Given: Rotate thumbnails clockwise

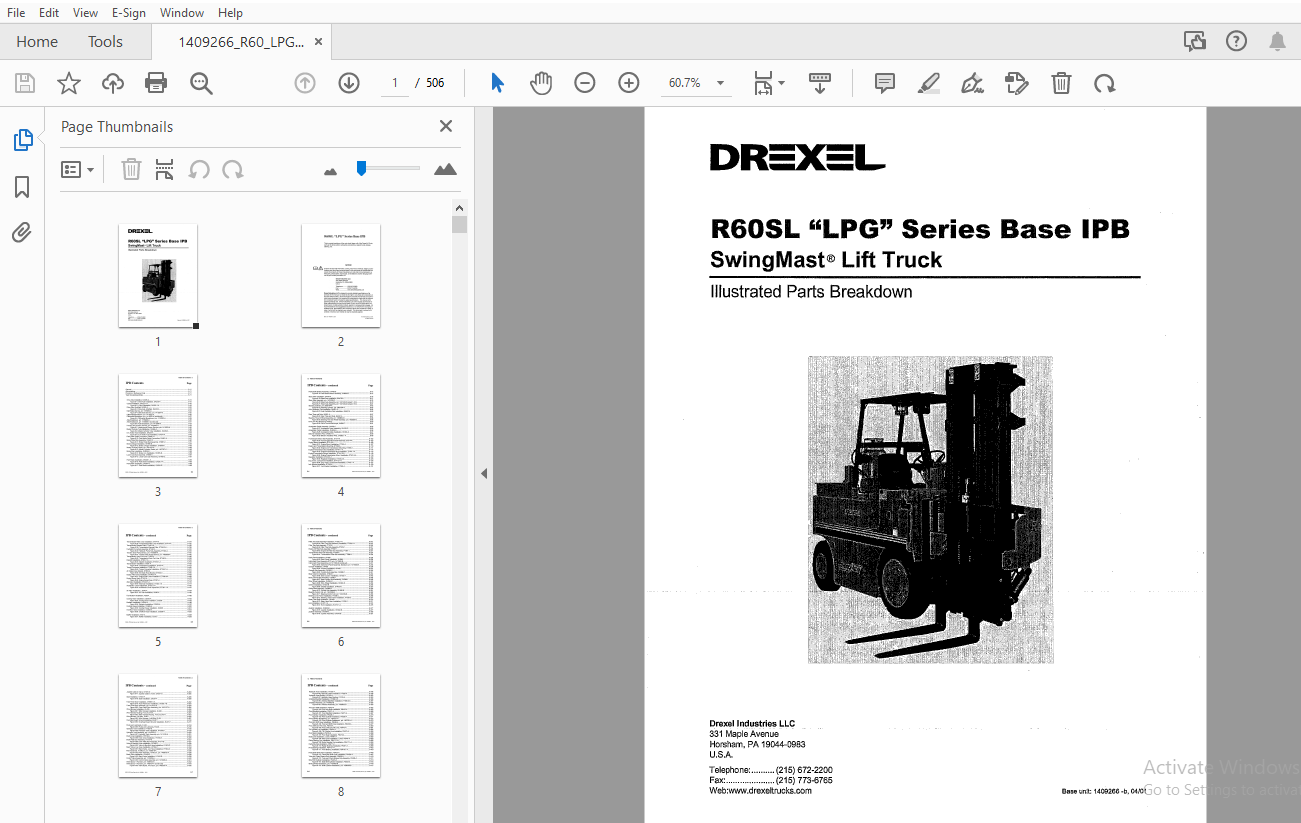Looking at the screenshot, I should [233, 169].
